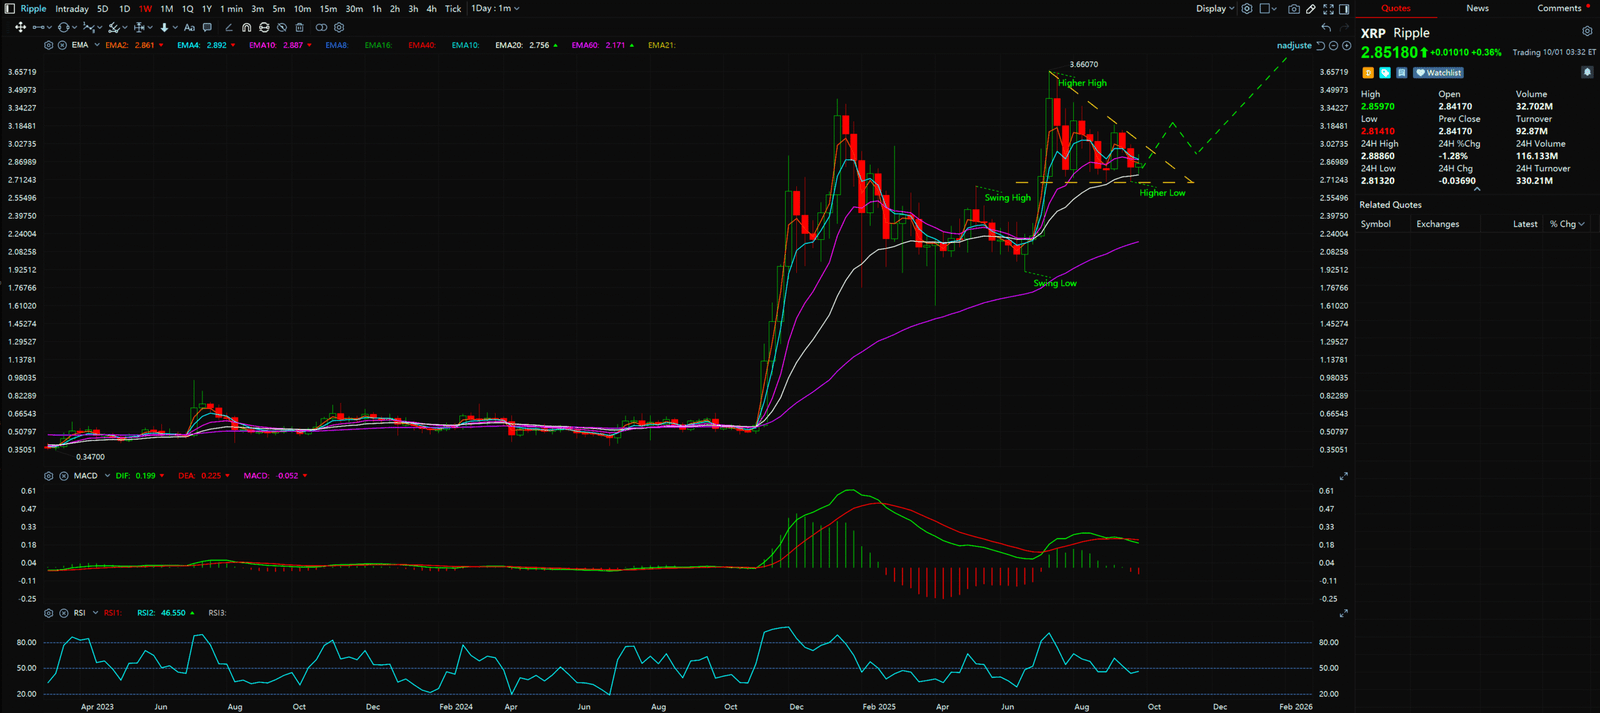Screen dimensions: 1600x713
Task: Open fullscreen chart view
Action: coord(1328,9)
